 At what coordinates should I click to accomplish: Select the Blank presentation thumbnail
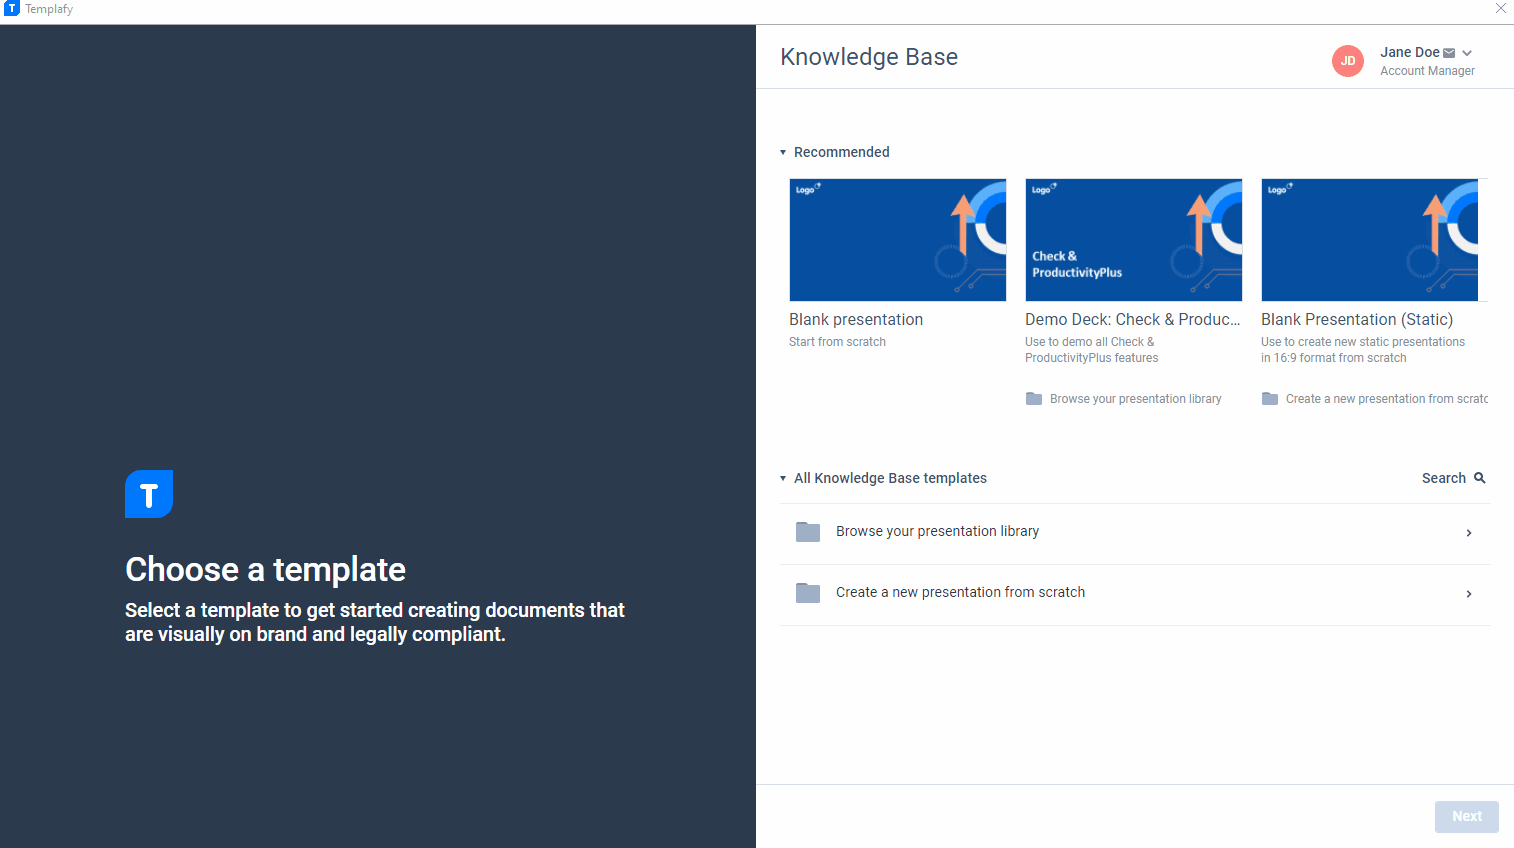pyautogui.click(x=898, y=240)
